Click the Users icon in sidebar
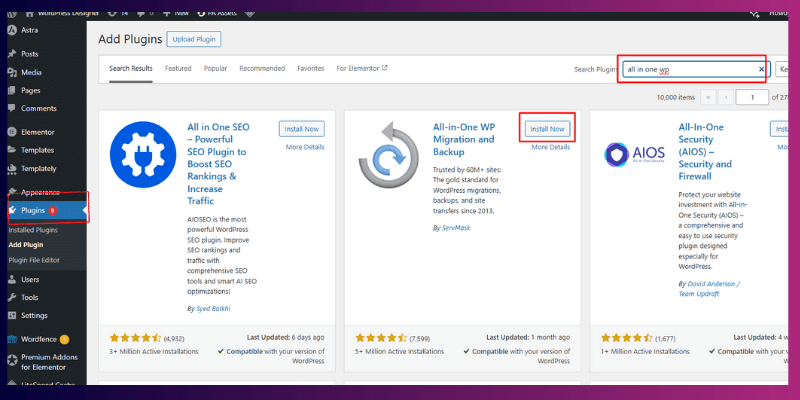The height and width of the screenshot is (400, 800). (12, 280)
